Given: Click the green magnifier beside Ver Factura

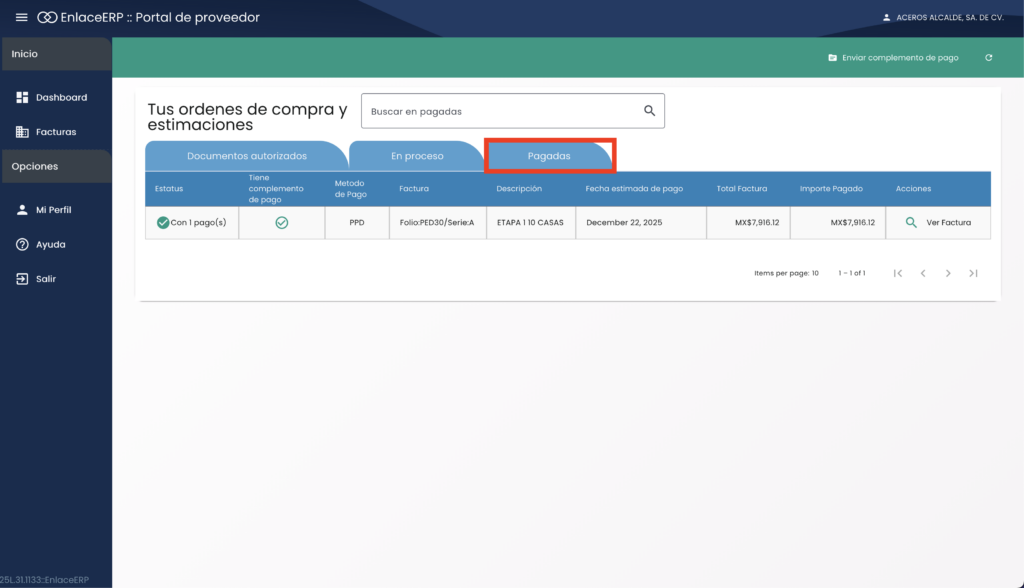Looking at the screenshot, I should 911,223.
